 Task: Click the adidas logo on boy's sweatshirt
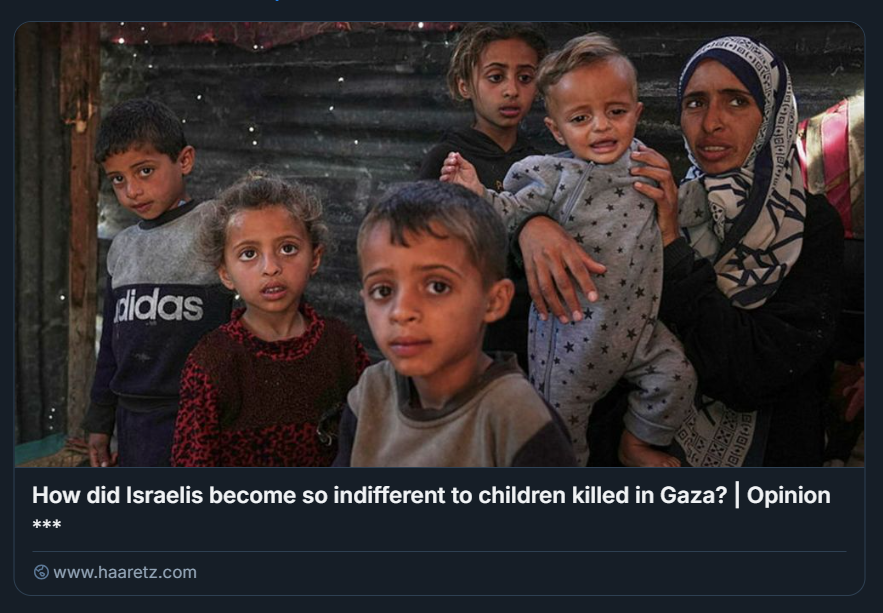[158, 306]
